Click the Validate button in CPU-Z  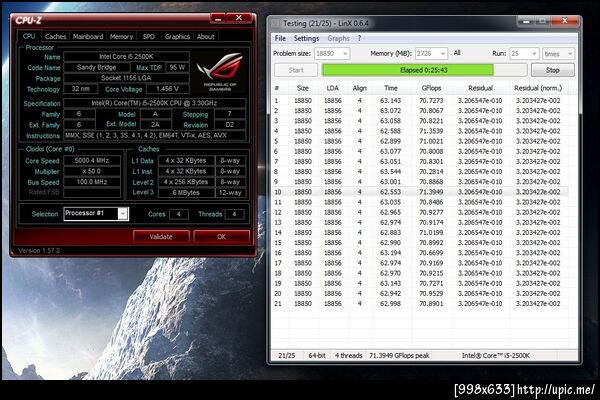pyautogui.click(x=161, y=237)
